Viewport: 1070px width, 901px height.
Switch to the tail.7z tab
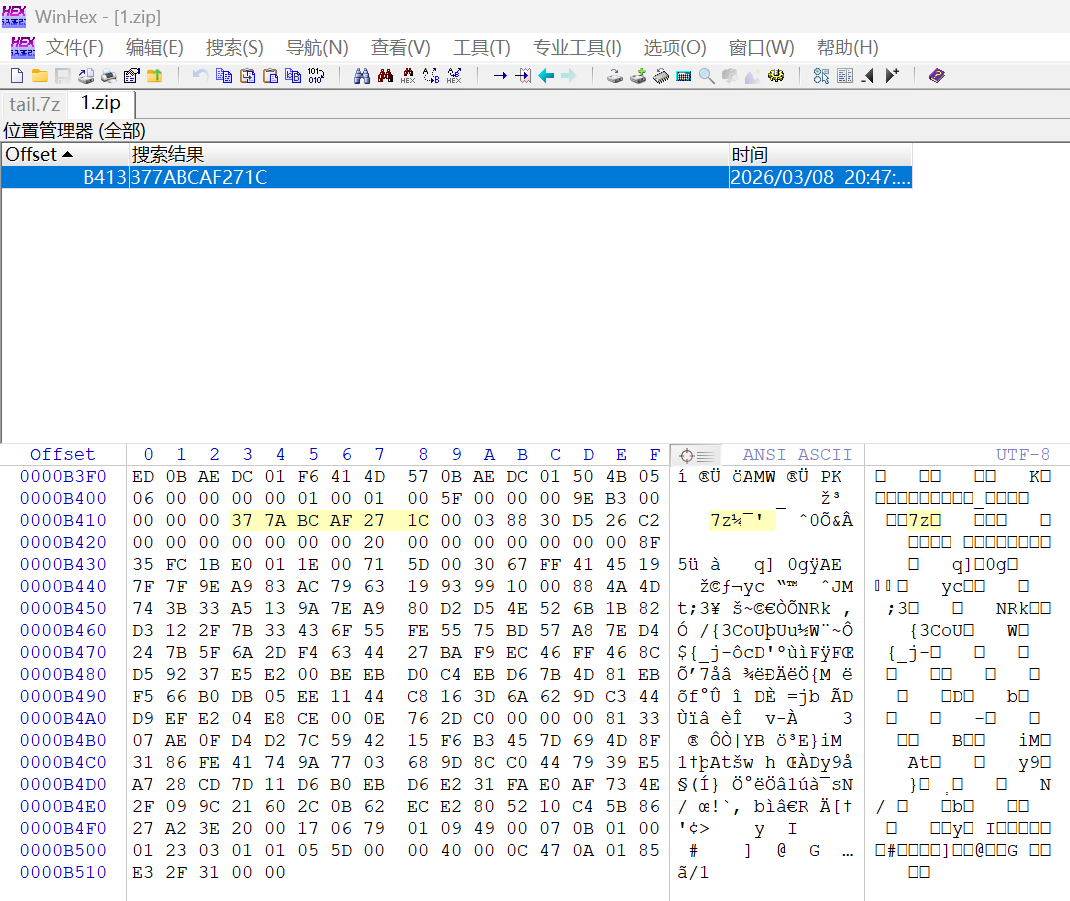coord(35,104)
